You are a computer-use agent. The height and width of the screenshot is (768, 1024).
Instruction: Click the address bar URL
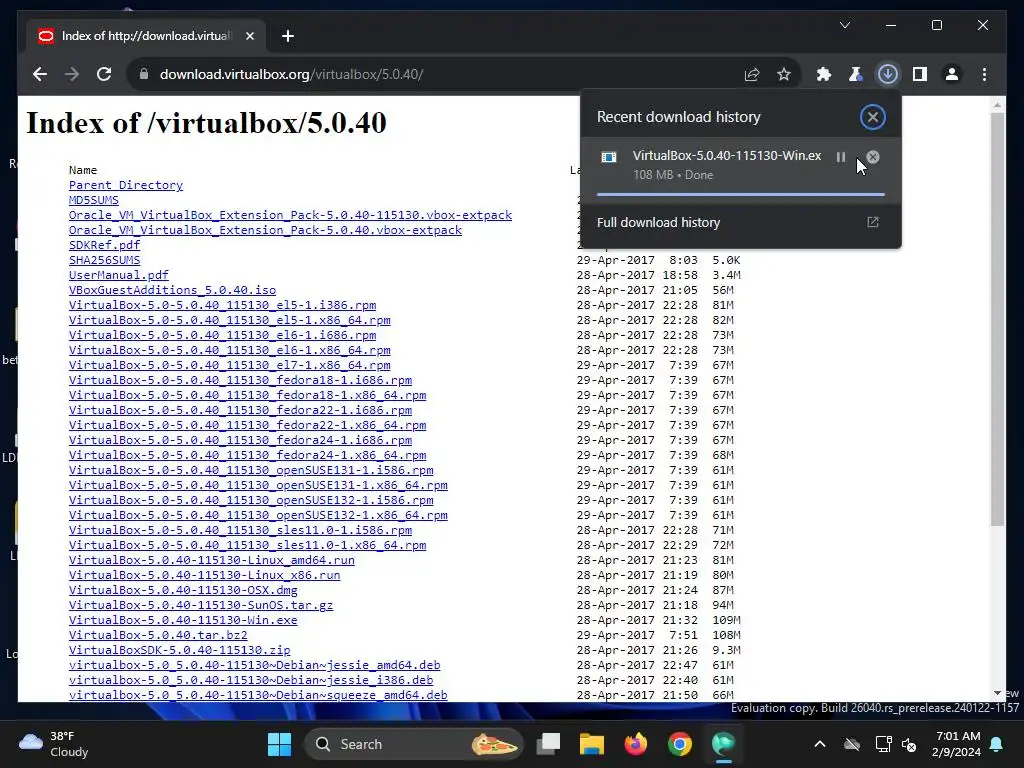click(291, 74)
